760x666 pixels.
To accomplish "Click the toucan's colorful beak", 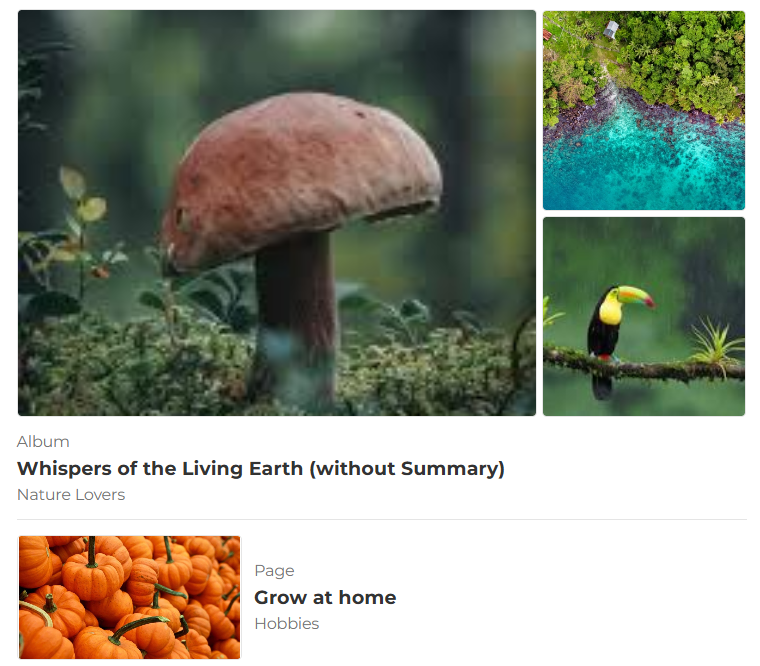I will point(636,295).
